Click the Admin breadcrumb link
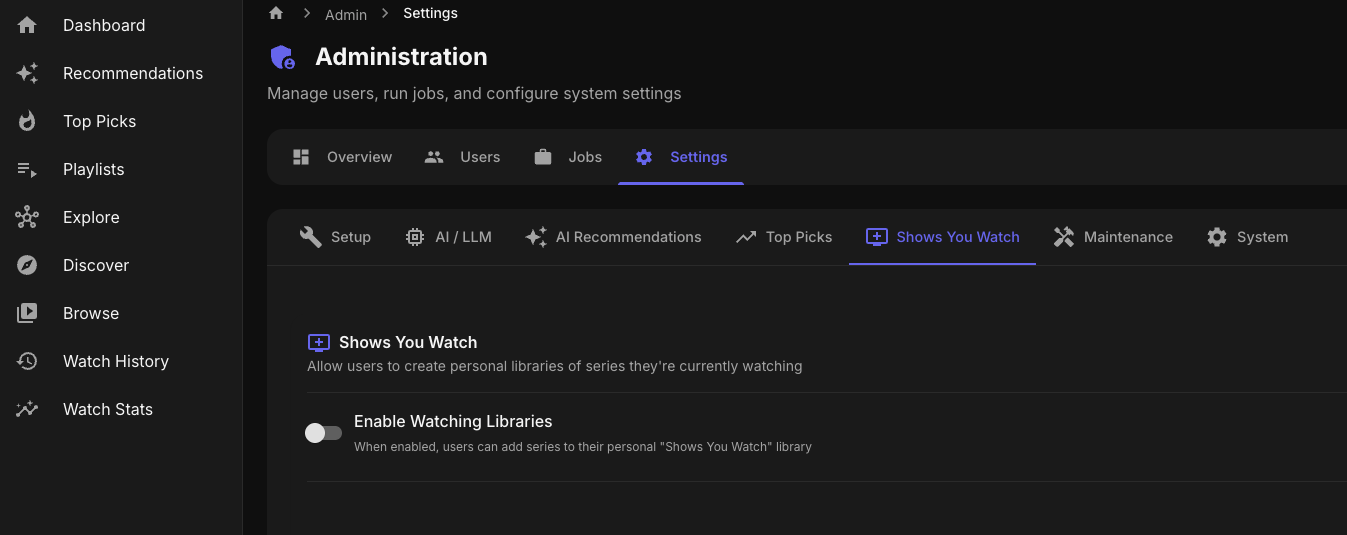Image resolution: width=1347 pixels, height=535 pixels. click(x=346, y=14)
